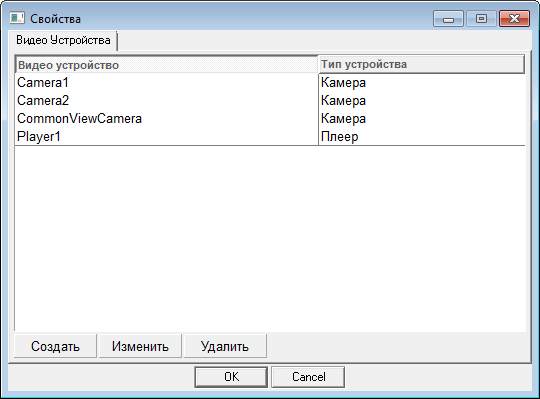Click the Плеер type cell
This screenshot has width=540, height=399.
422,136
